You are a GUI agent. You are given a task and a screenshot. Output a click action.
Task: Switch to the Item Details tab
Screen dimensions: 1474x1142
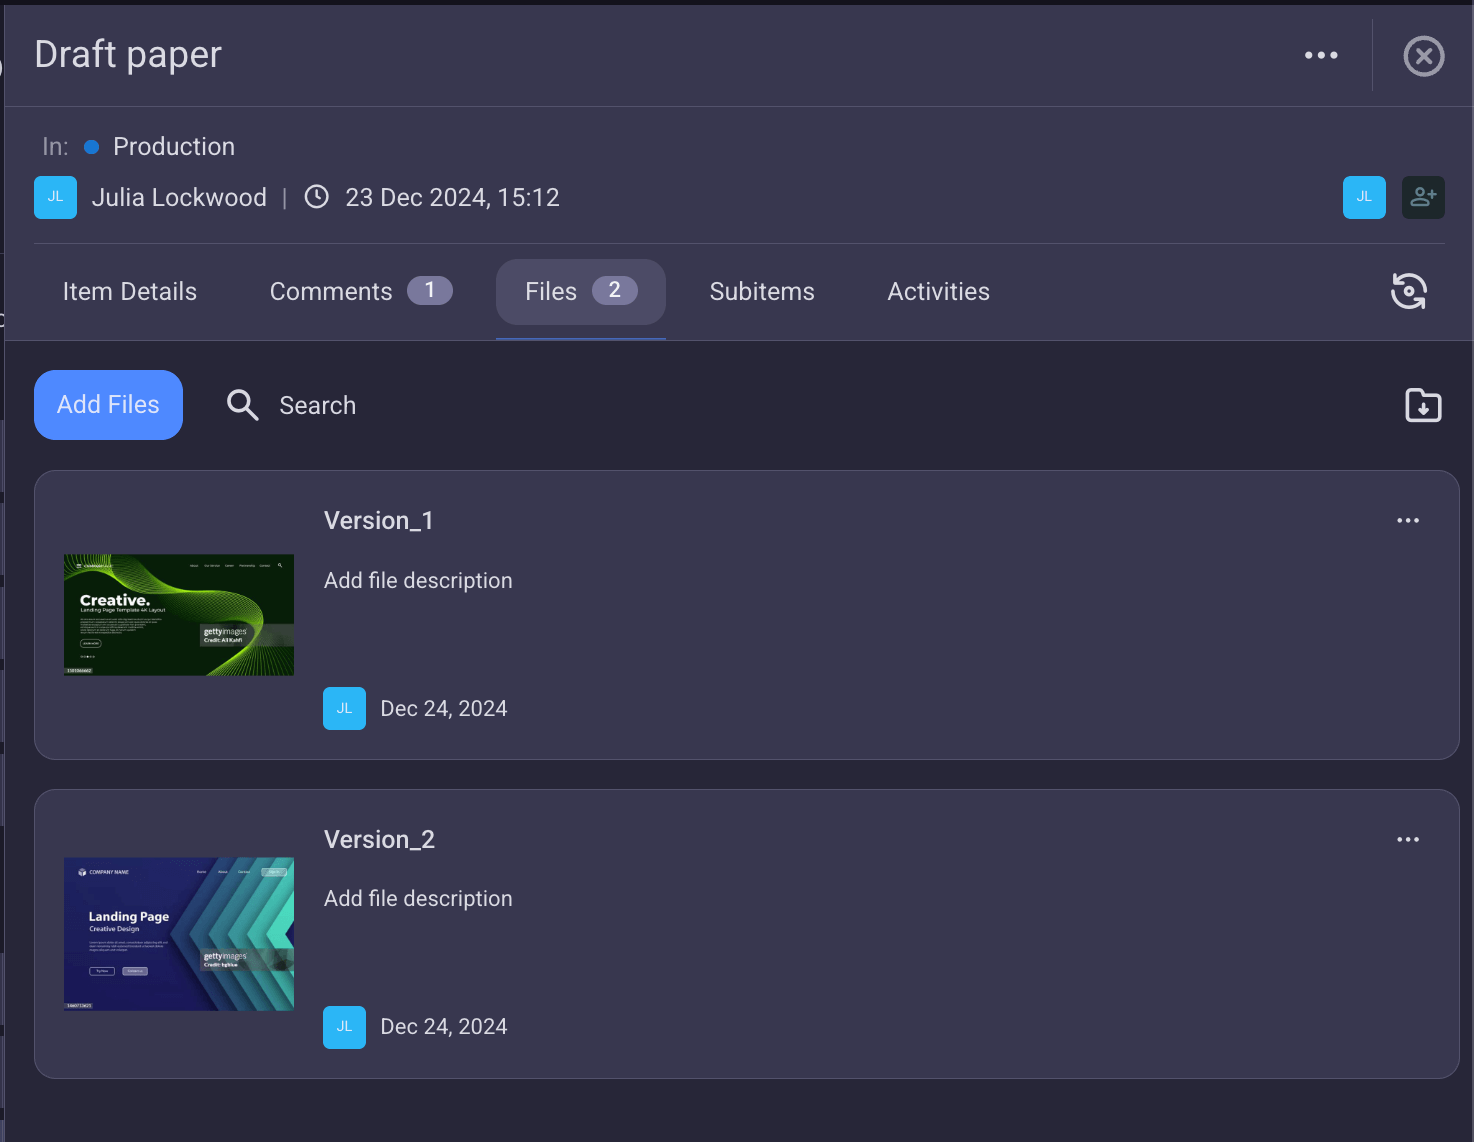coord(129,291)
